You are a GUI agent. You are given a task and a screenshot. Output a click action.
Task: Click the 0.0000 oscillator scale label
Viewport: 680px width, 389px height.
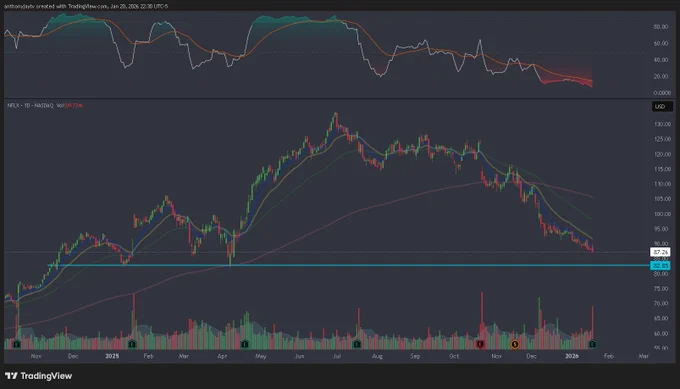pyautogui.click(x=662, y=93)
